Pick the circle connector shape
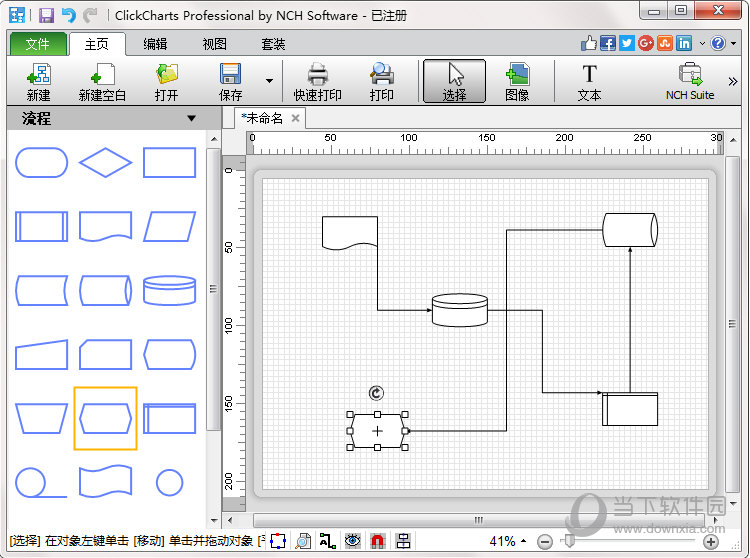Image resolution: width=750 pixels, height=558 pixels. tap(170, 482)
